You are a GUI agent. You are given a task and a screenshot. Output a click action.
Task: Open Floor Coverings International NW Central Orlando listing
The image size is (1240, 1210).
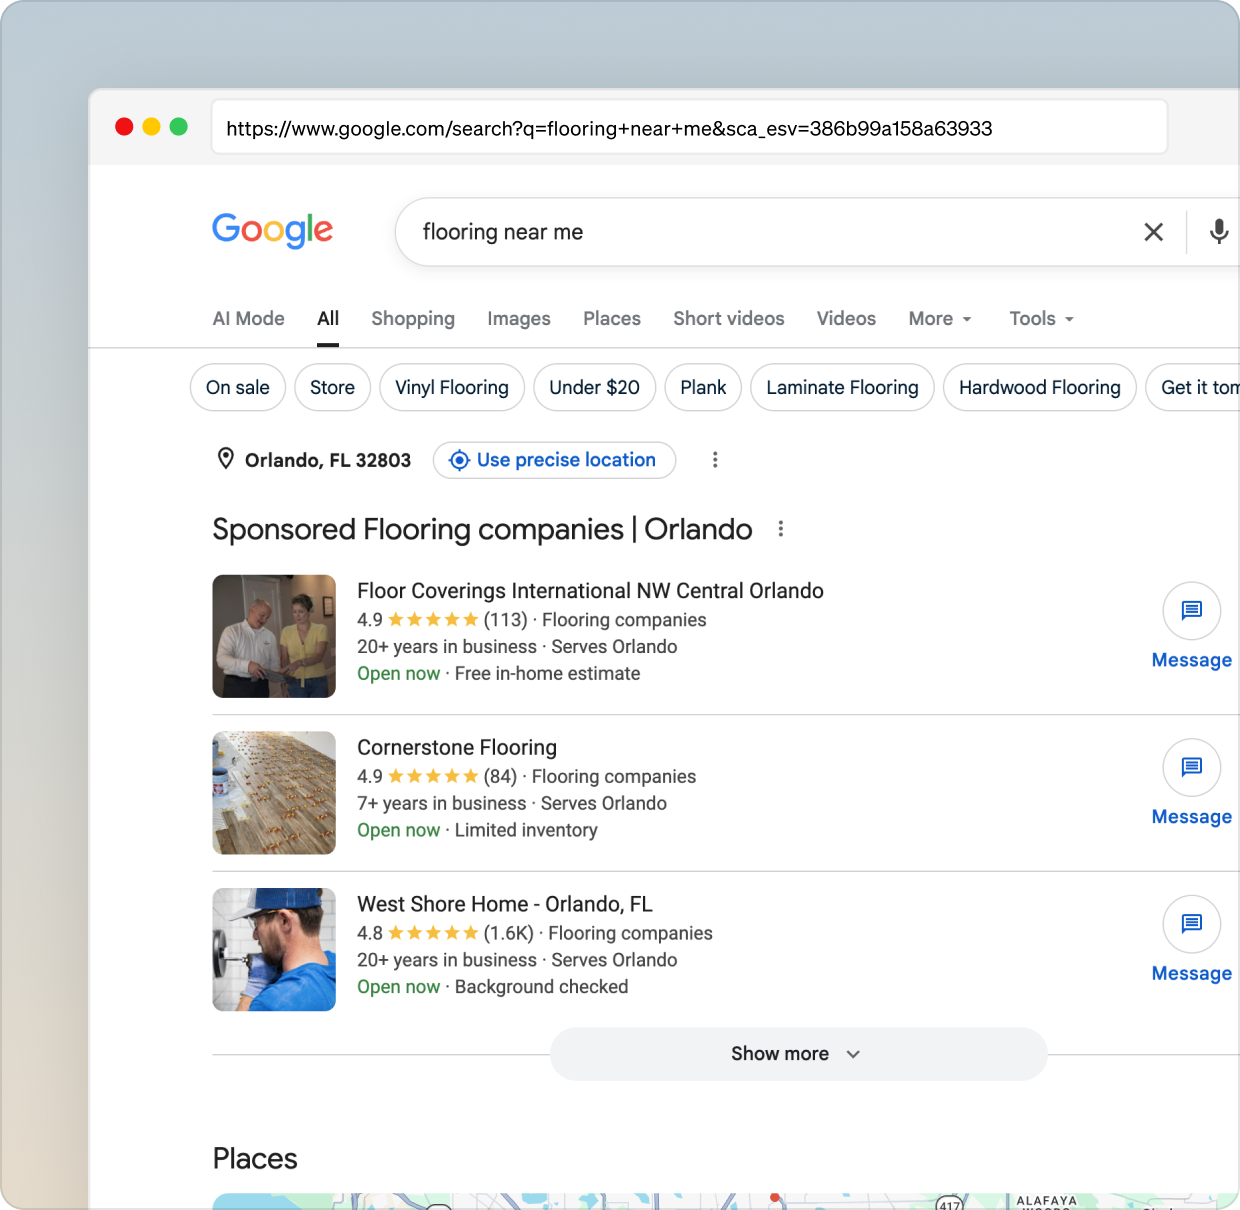pos(590,591)
